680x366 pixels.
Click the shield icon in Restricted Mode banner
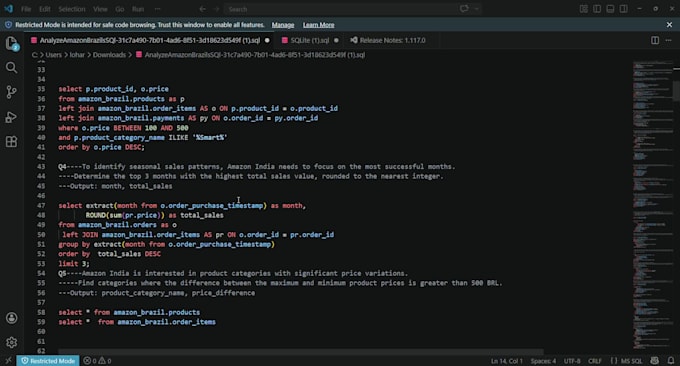(8, 25)
